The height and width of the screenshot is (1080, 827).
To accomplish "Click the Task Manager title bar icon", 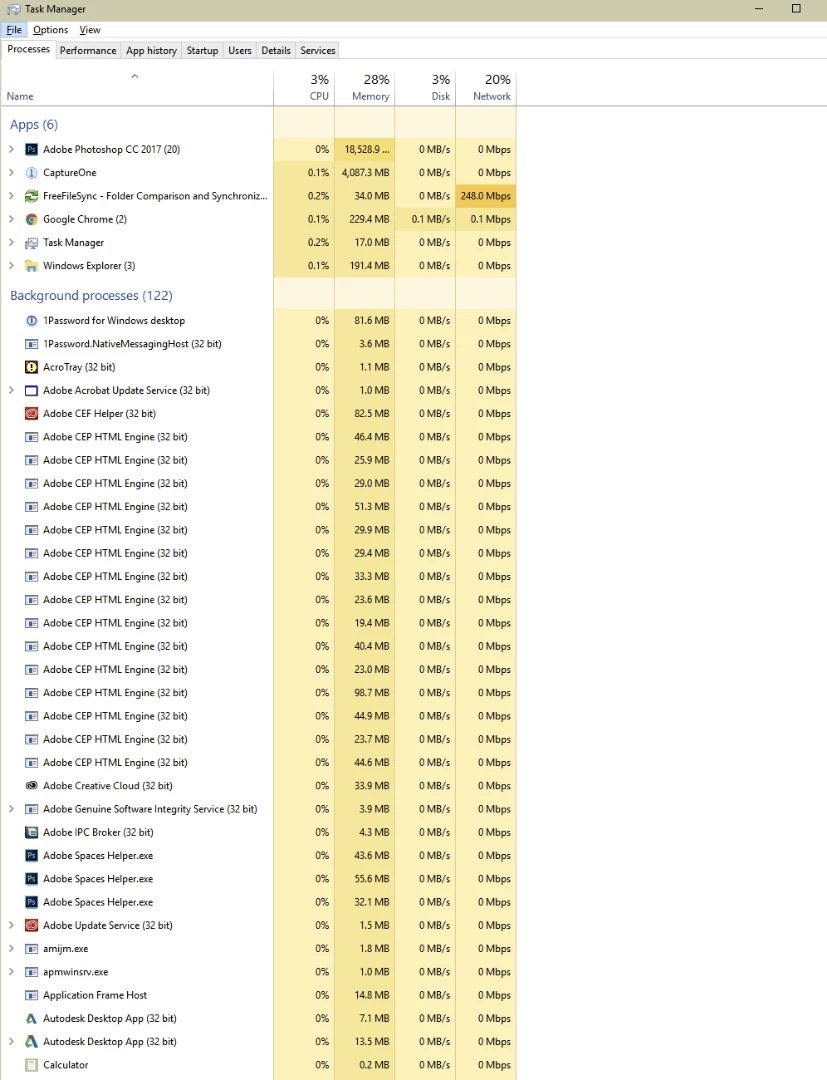I will tap(14, 10).
